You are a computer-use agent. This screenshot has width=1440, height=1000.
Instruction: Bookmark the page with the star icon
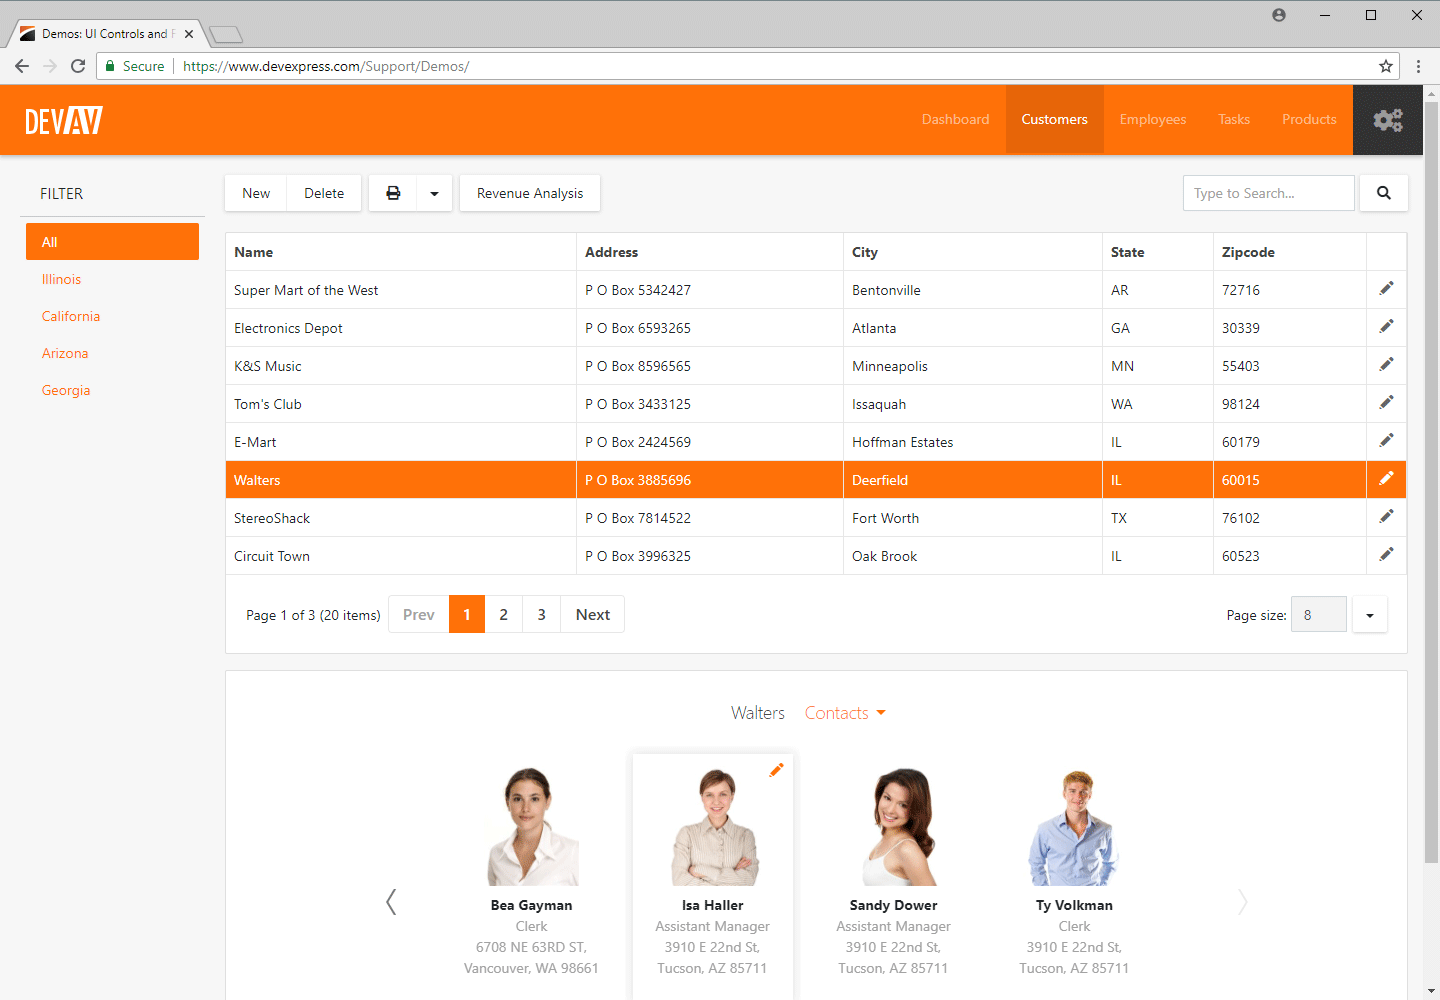1387,66
